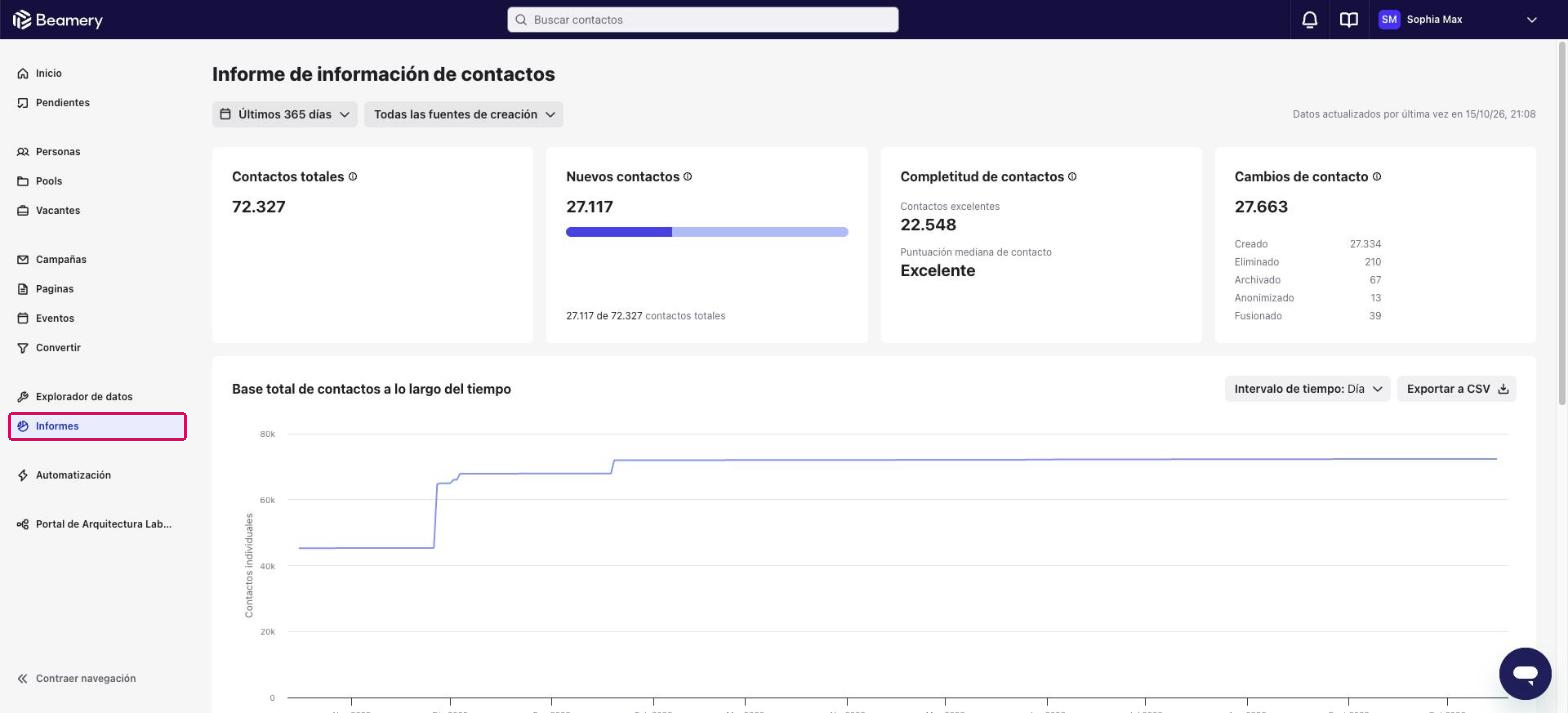Click the Contactos totales value 72.327
Screen dimensions: 1568x713
pos(259,207)
